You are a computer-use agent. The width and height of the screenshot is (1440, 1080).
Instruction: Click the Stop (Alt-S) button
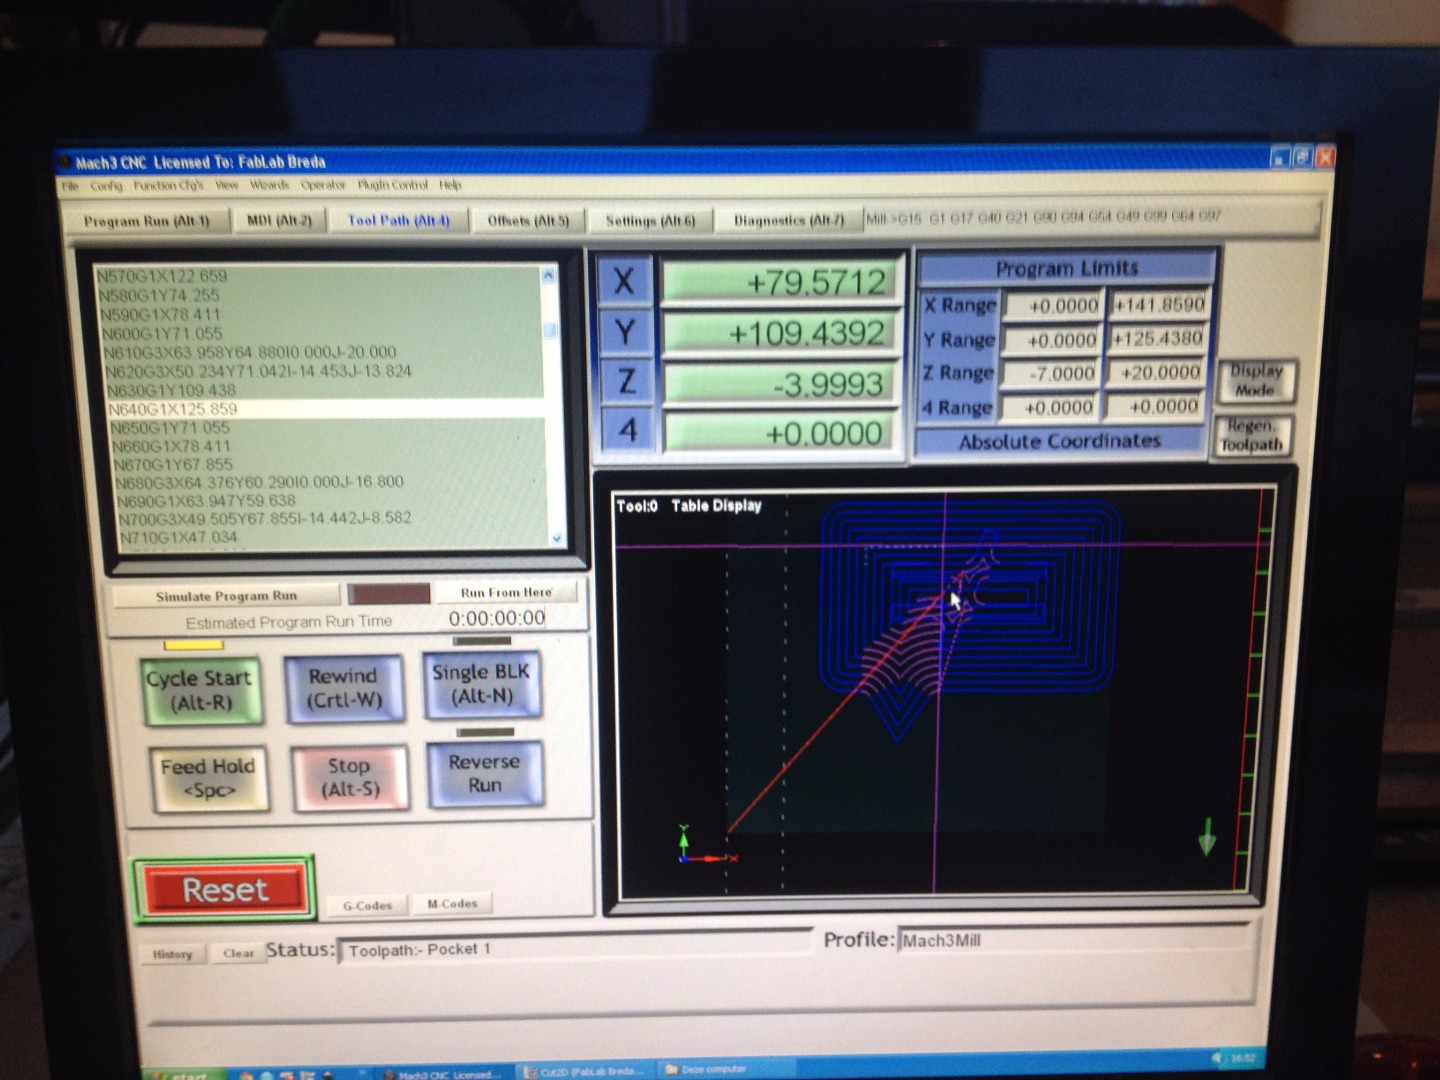pyautogui.click(x=349, y=777)
